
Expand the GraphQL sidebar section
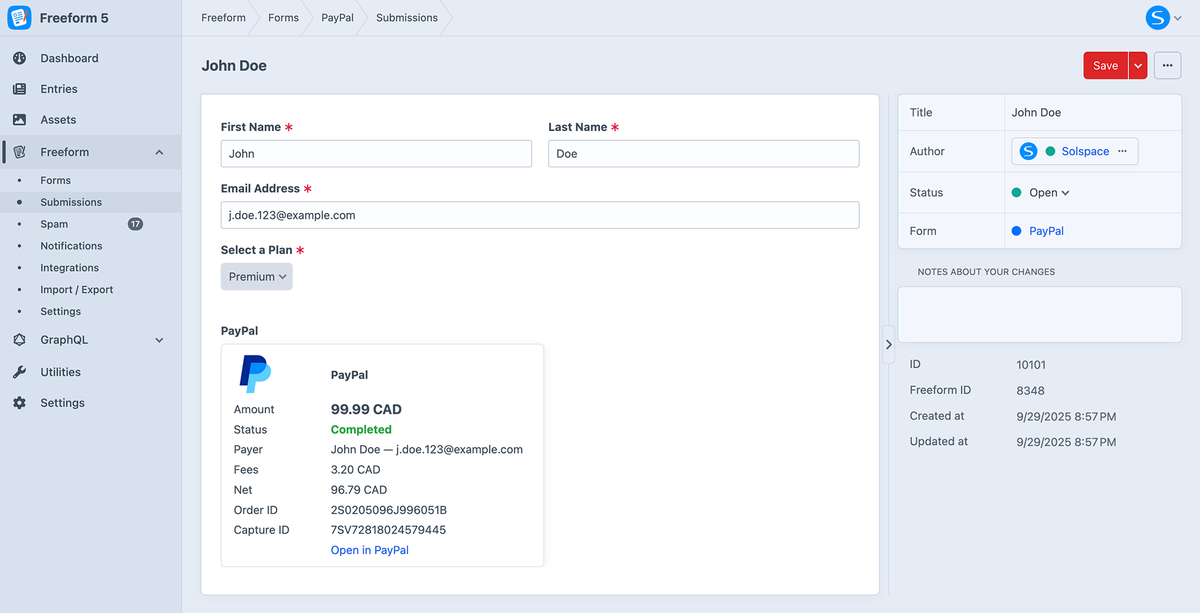[159, 340]
